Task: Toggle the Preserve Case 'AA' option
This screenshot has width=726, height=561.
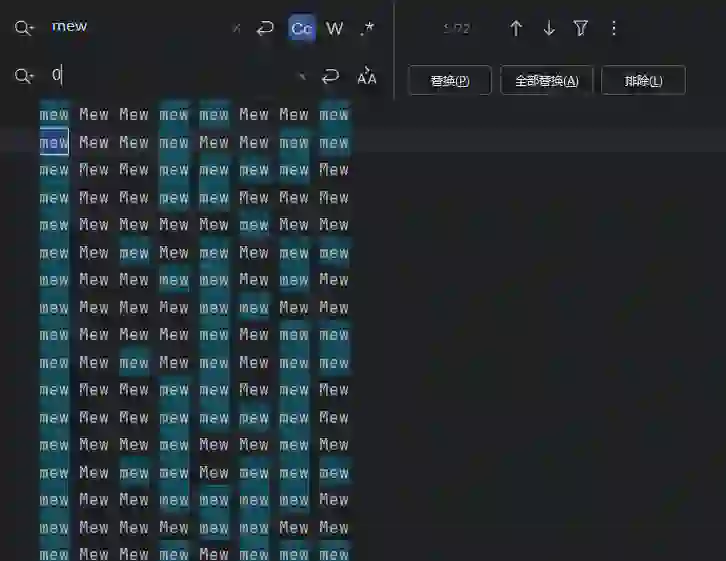Action: pos(367,77)
